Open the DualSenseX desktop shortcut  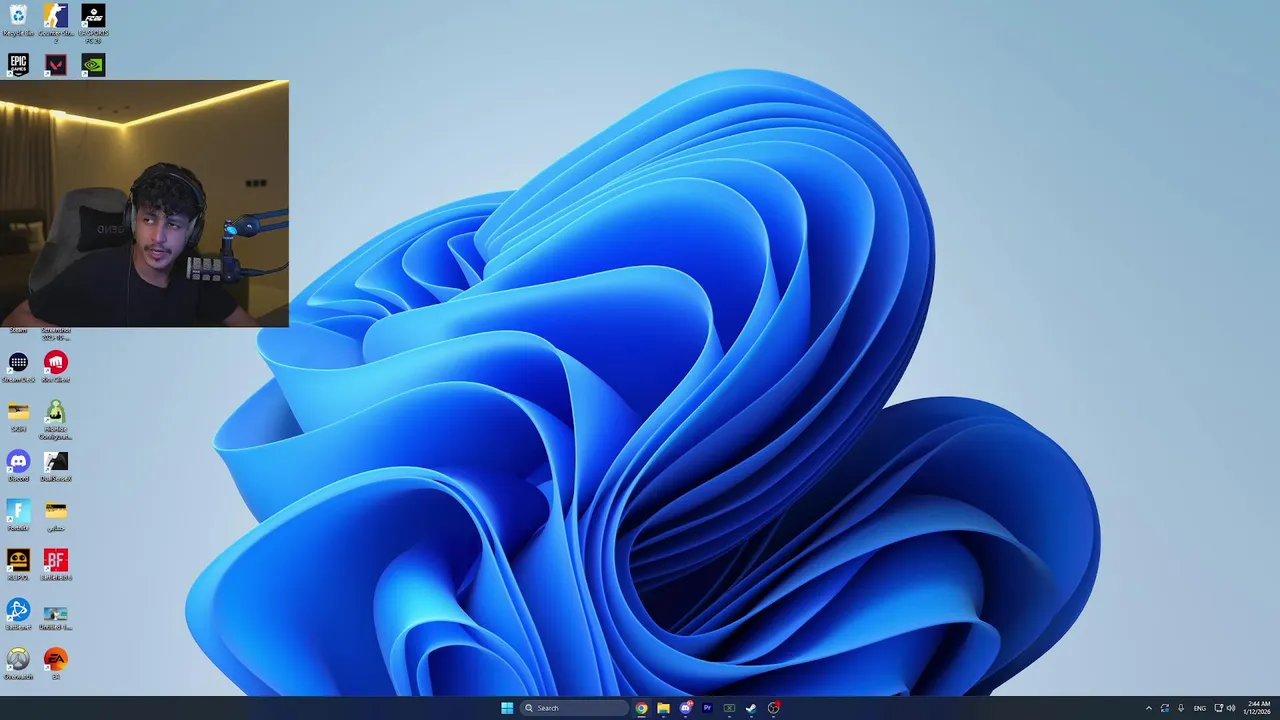click(x=56, y=466)
